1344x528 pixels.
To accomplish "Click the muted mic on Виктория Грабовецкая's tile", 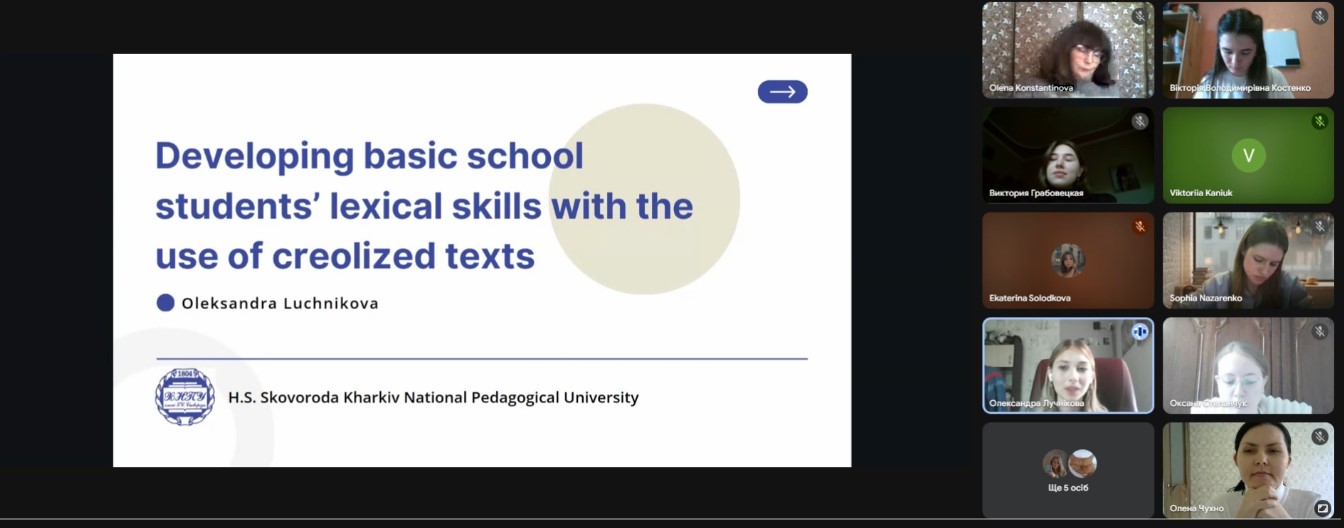I will (x=1139, y=122).
